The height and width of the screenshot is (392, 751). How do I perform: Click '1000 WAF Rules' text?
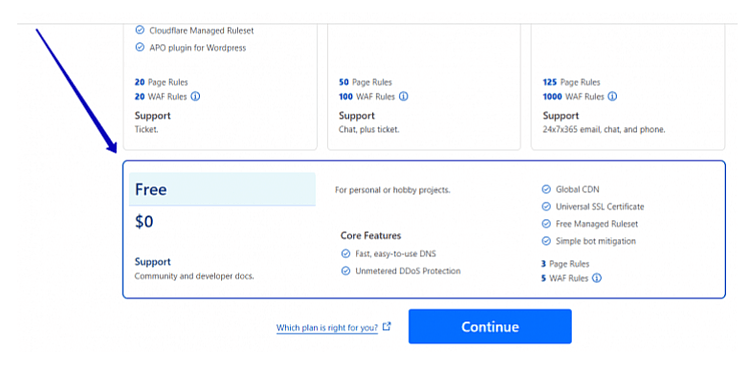[573, 96]
